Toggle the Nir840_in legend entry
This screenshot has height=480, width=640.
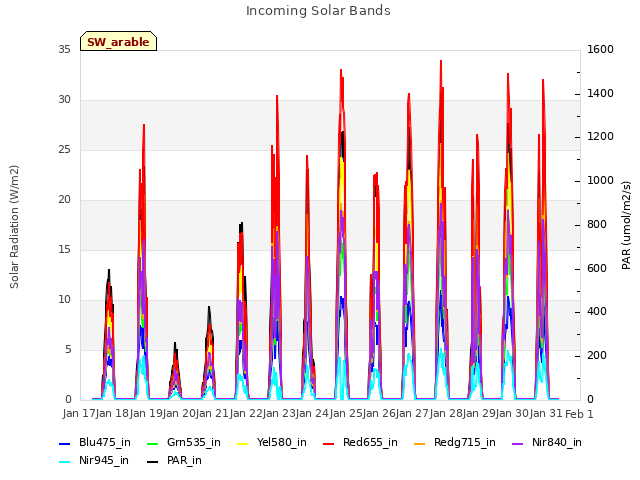[547, 442]
